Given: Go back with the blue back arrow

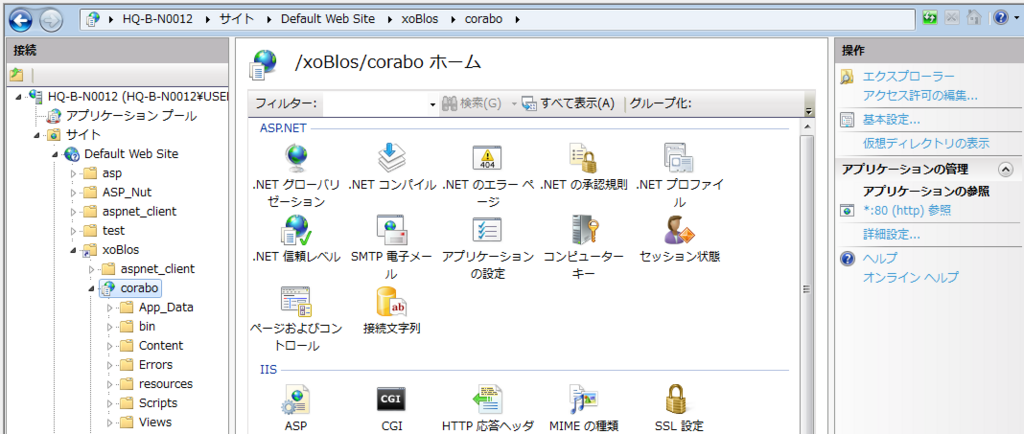Looking at the screenshot, I should pos(22,20).
